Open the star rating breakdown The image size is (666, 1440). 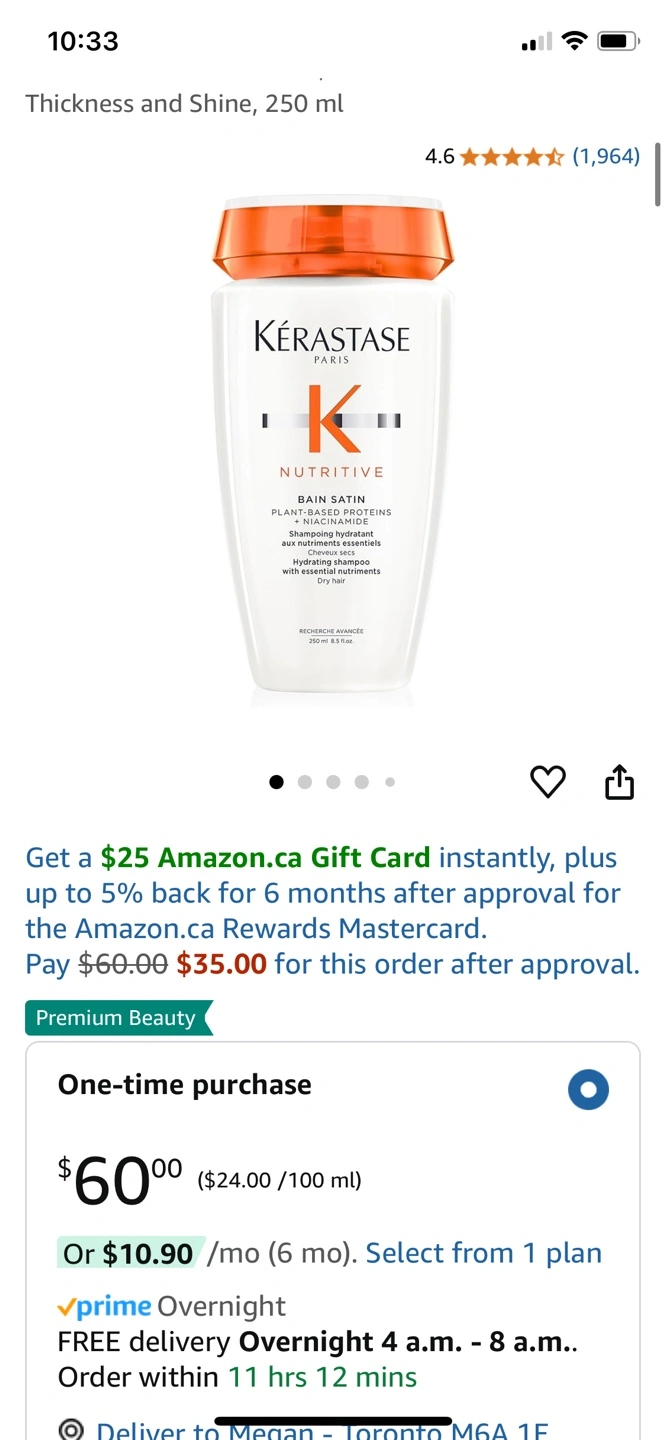512,156
